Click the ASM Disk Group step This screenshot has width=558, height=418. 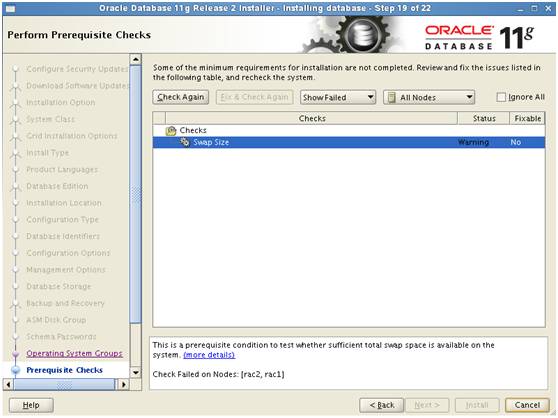pos(56,320)
